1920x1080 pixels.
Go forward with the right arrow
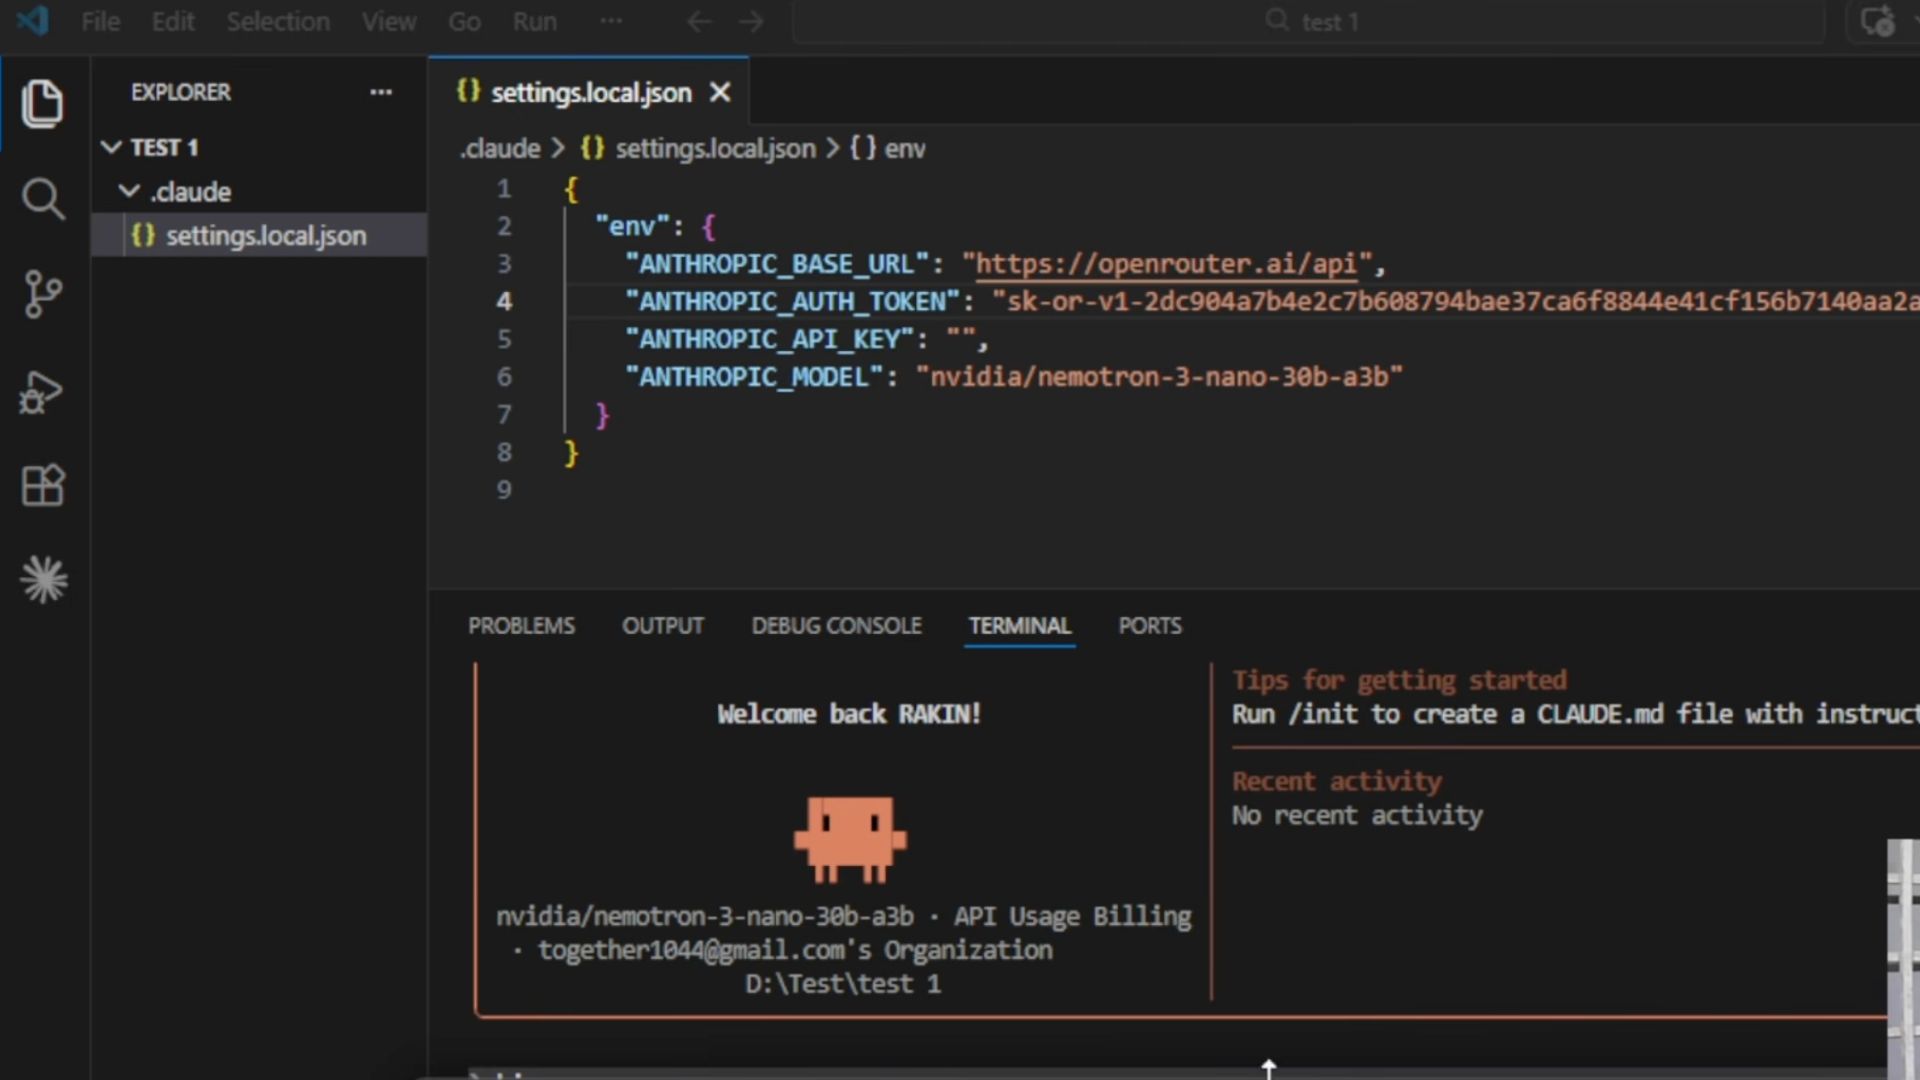coord(751,22)
